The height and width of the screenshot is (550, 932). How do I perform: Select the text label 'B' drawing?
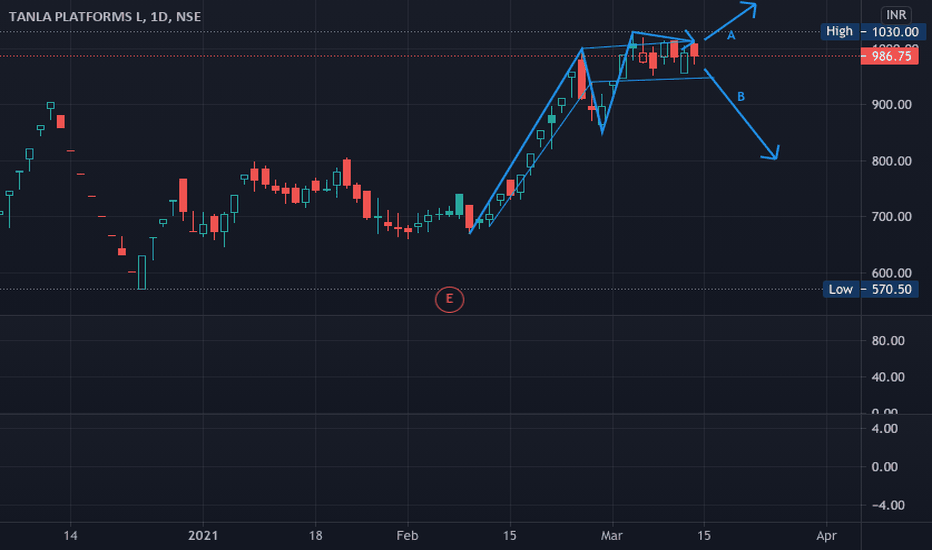click(741, 96)
